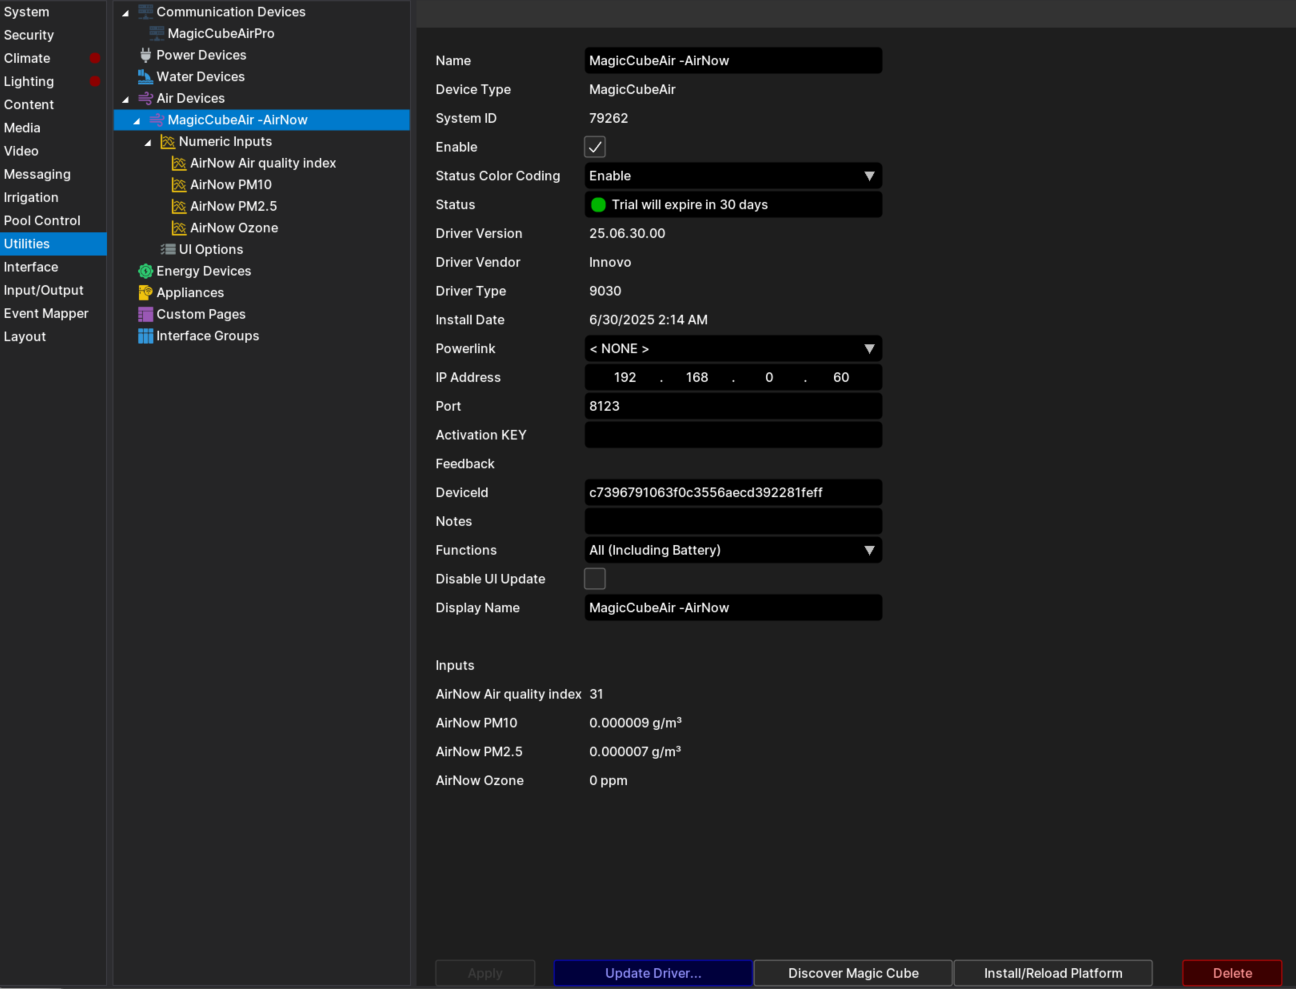The image size is (1296, 989).
Task: Click the Name input field
Action: pyautogui.click(x=733, y=61)
